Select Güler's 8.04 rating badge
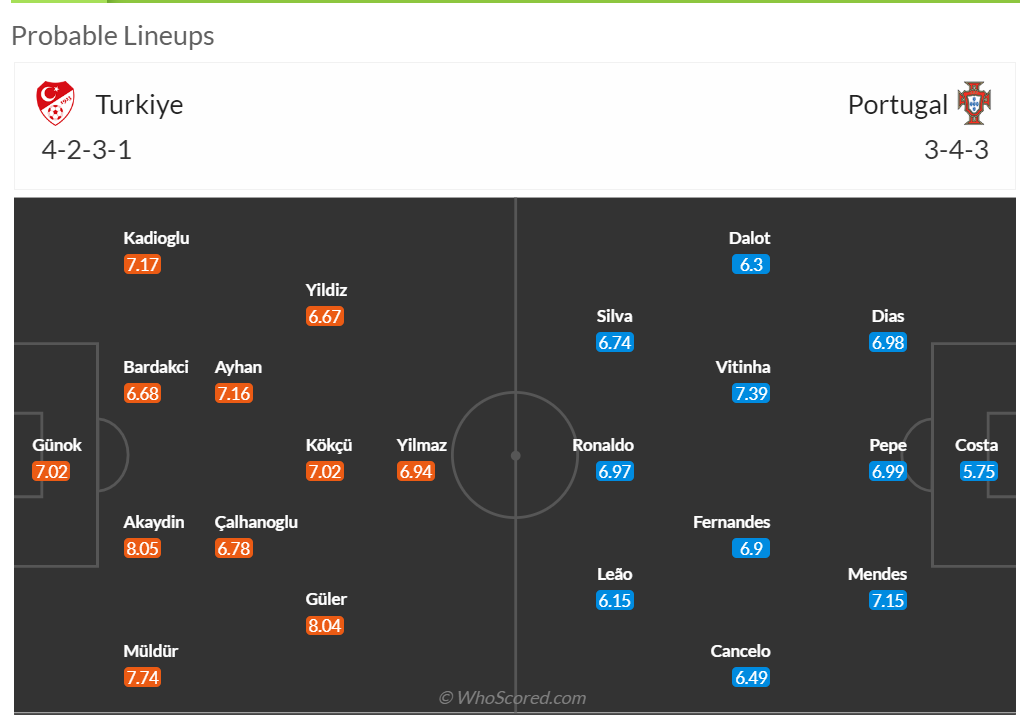Image resolution: width=1030 pixels, height=715 pixels. point(325,626)
